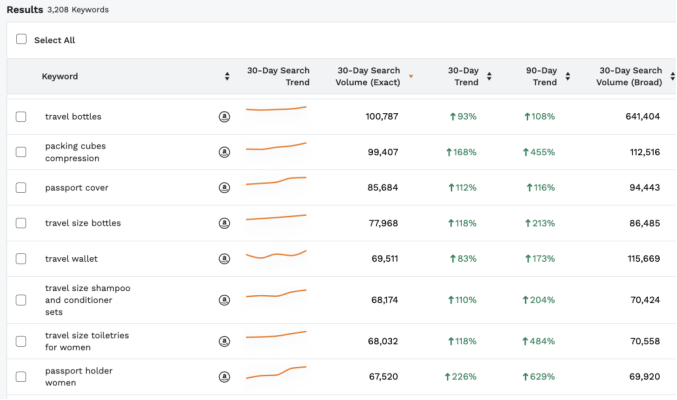
Task: Sort by 30-Day Search Volume (Exact)
Action: pyautogui.click(x=411, y=77)
